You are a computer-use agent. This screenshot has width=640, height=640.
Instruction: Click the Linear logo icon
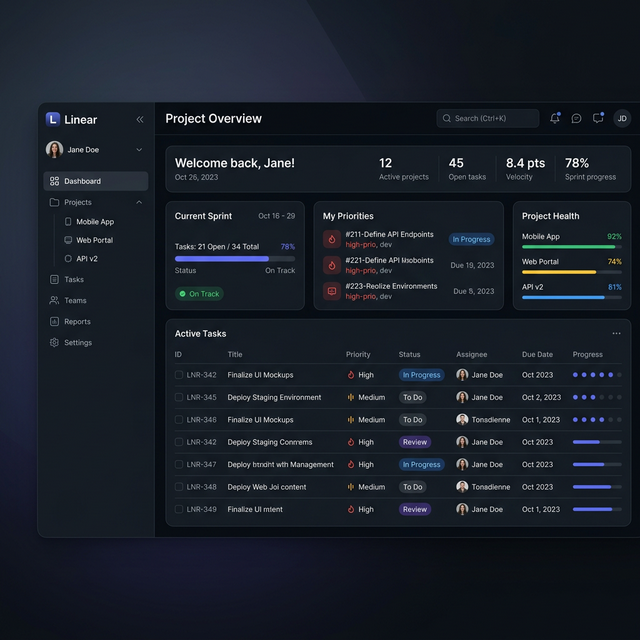pyautogui.click(x=53, y=119)
